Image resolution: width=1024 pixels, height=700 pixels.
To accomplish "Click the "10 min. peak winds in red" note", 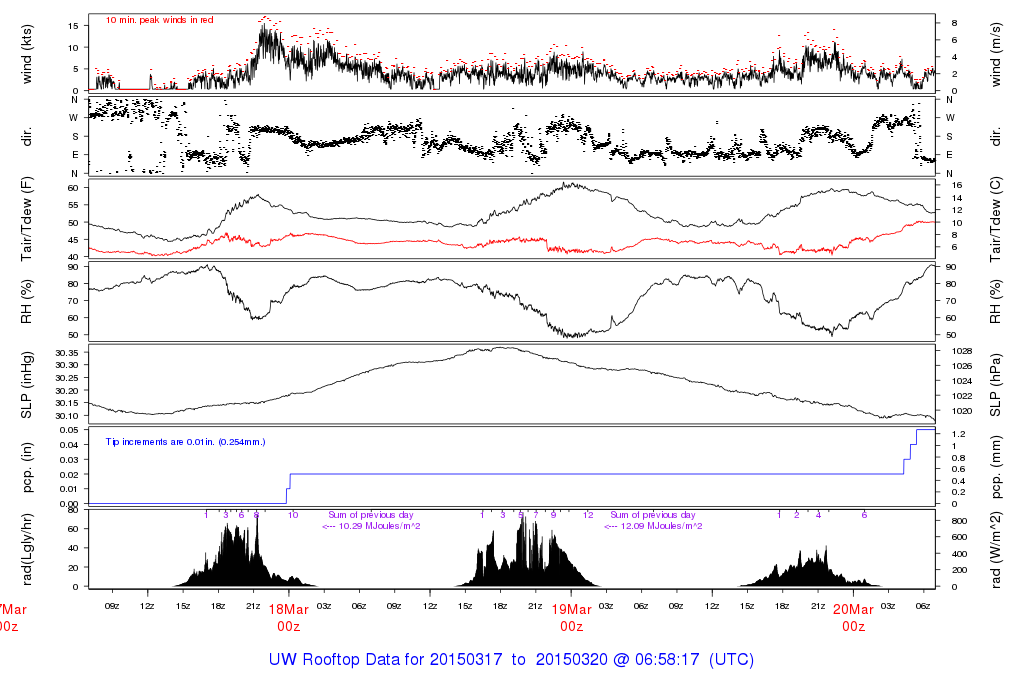I will 159,20.
